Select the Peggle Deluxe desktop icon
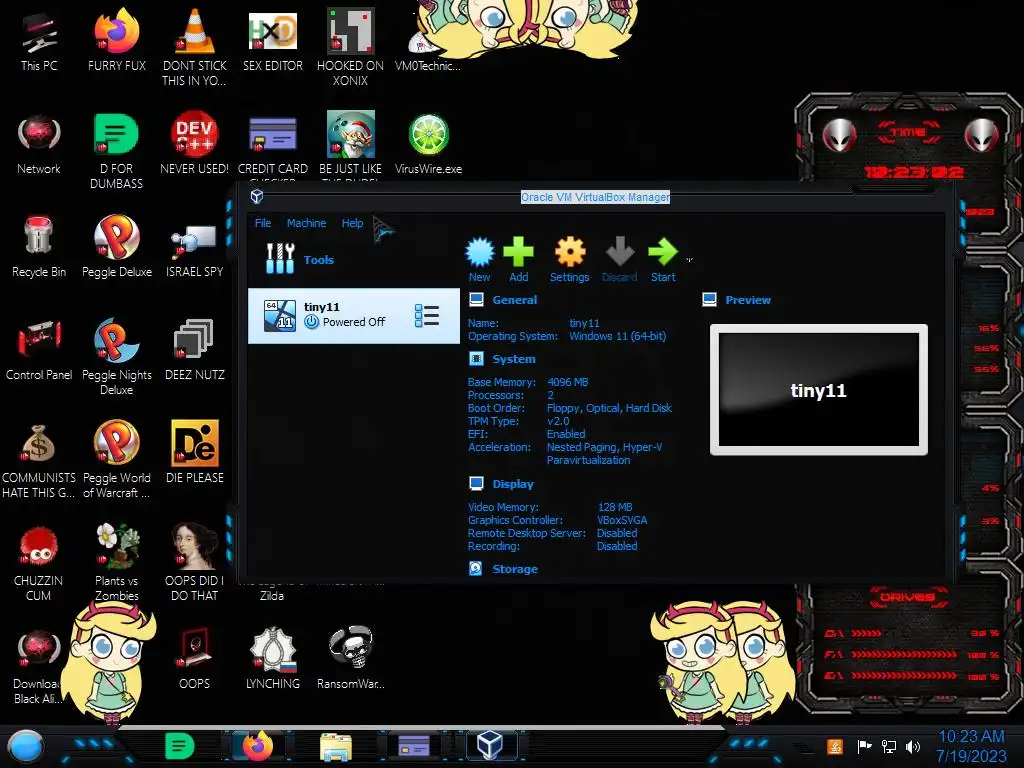1024x768 pixels. [117, 247]
